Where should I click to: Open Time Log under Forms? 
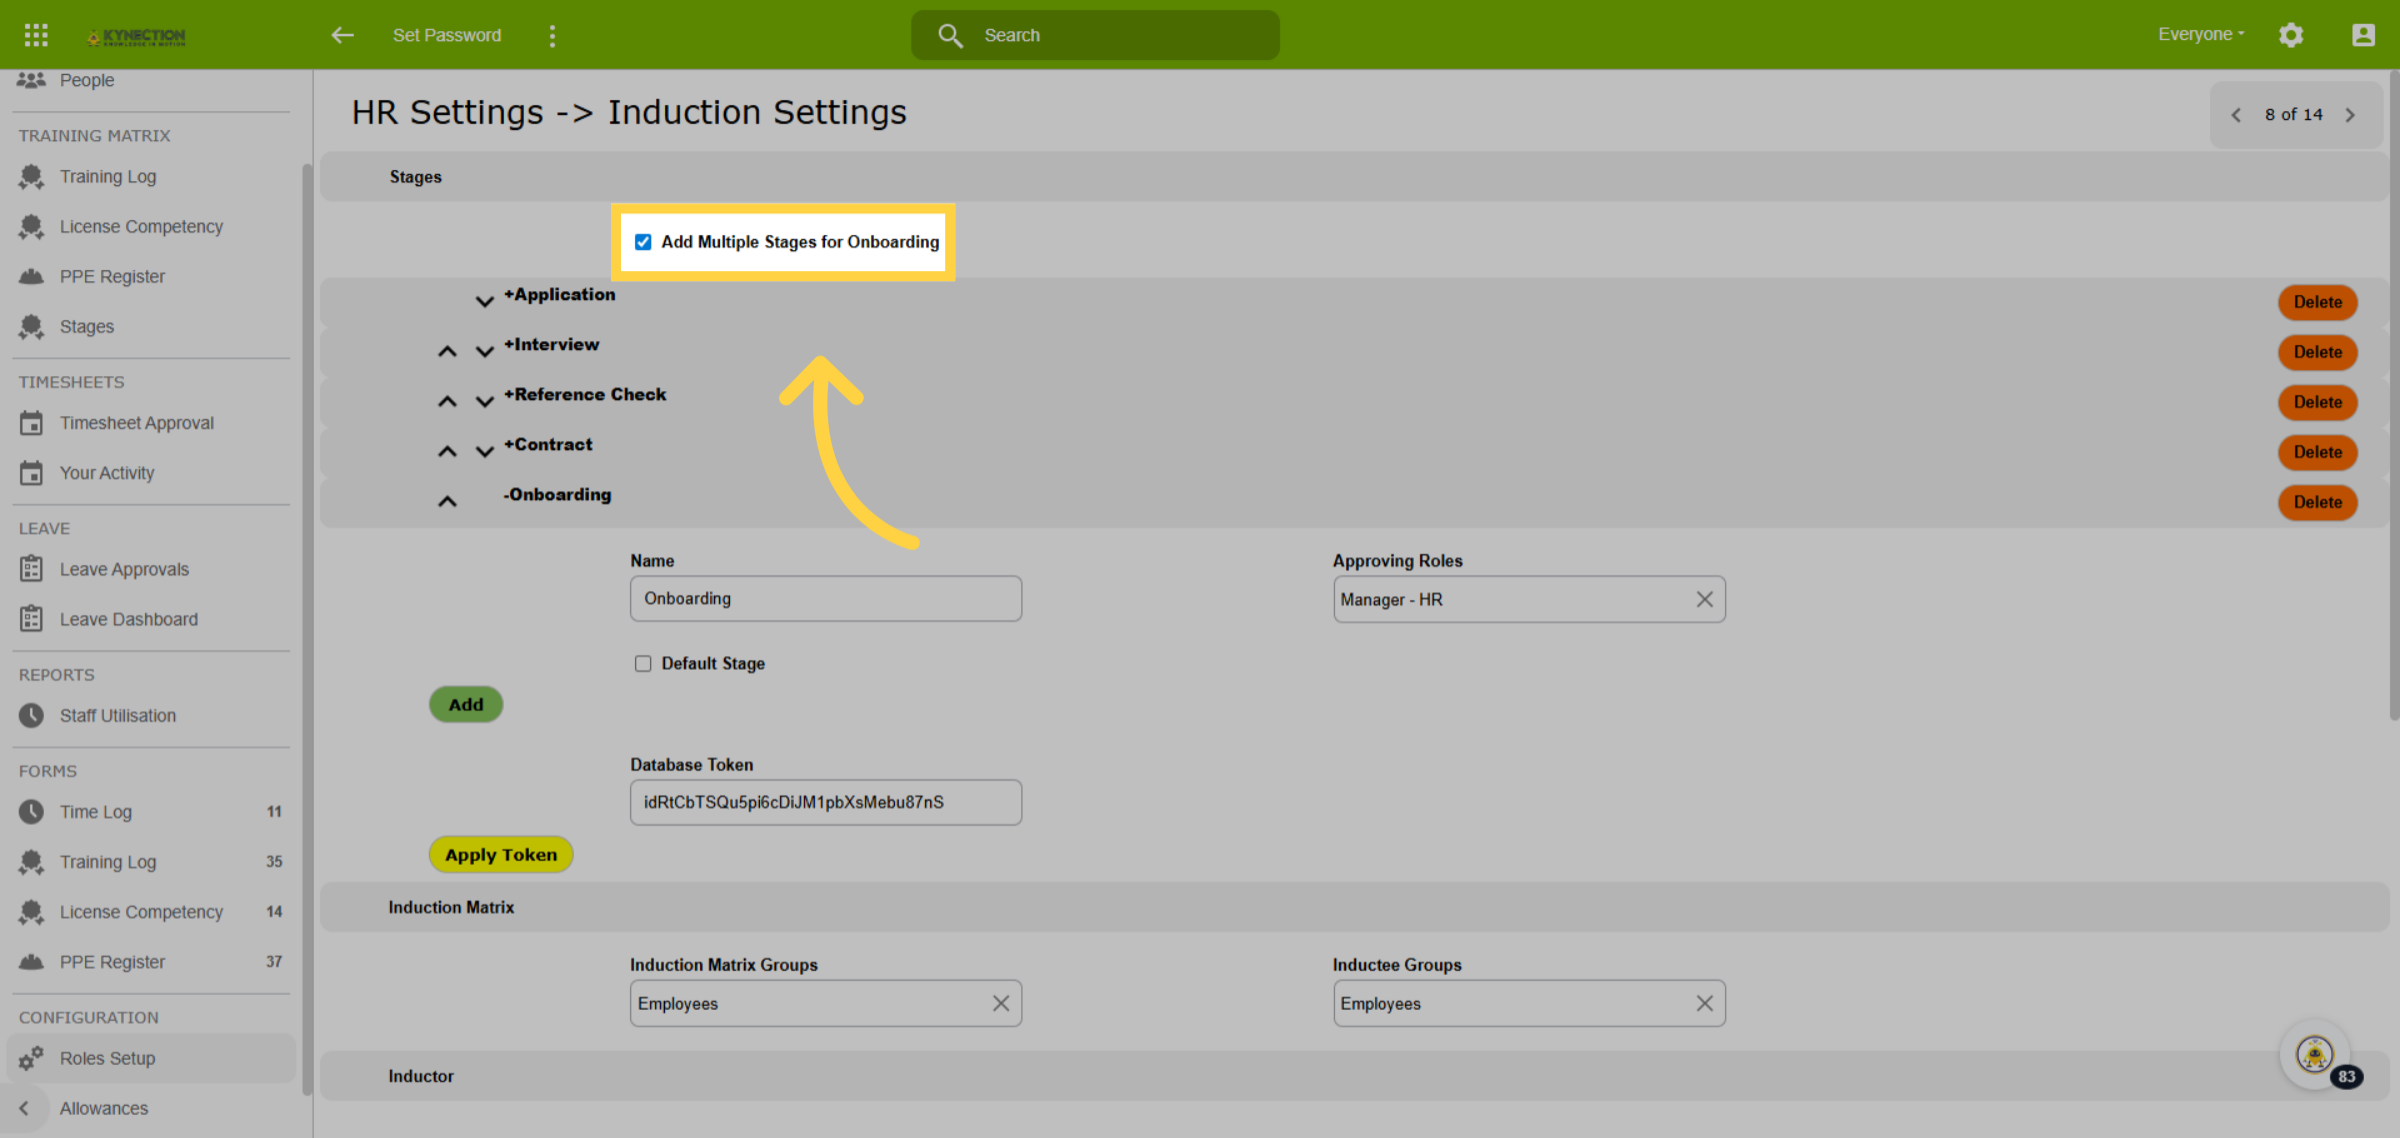(x=96, y=812)
